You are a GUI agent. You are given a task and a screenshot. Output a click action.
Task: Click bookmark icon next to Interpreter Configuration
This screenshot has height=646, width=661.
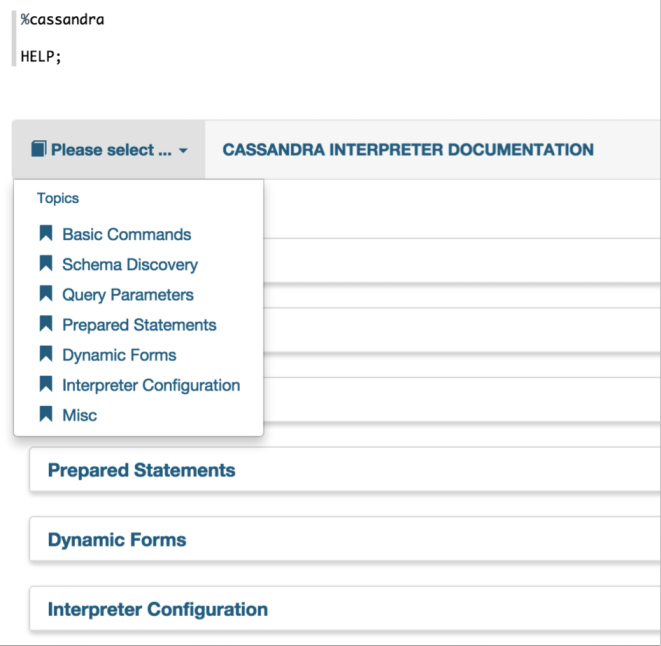pyautogui.click(x=45, y=384)
